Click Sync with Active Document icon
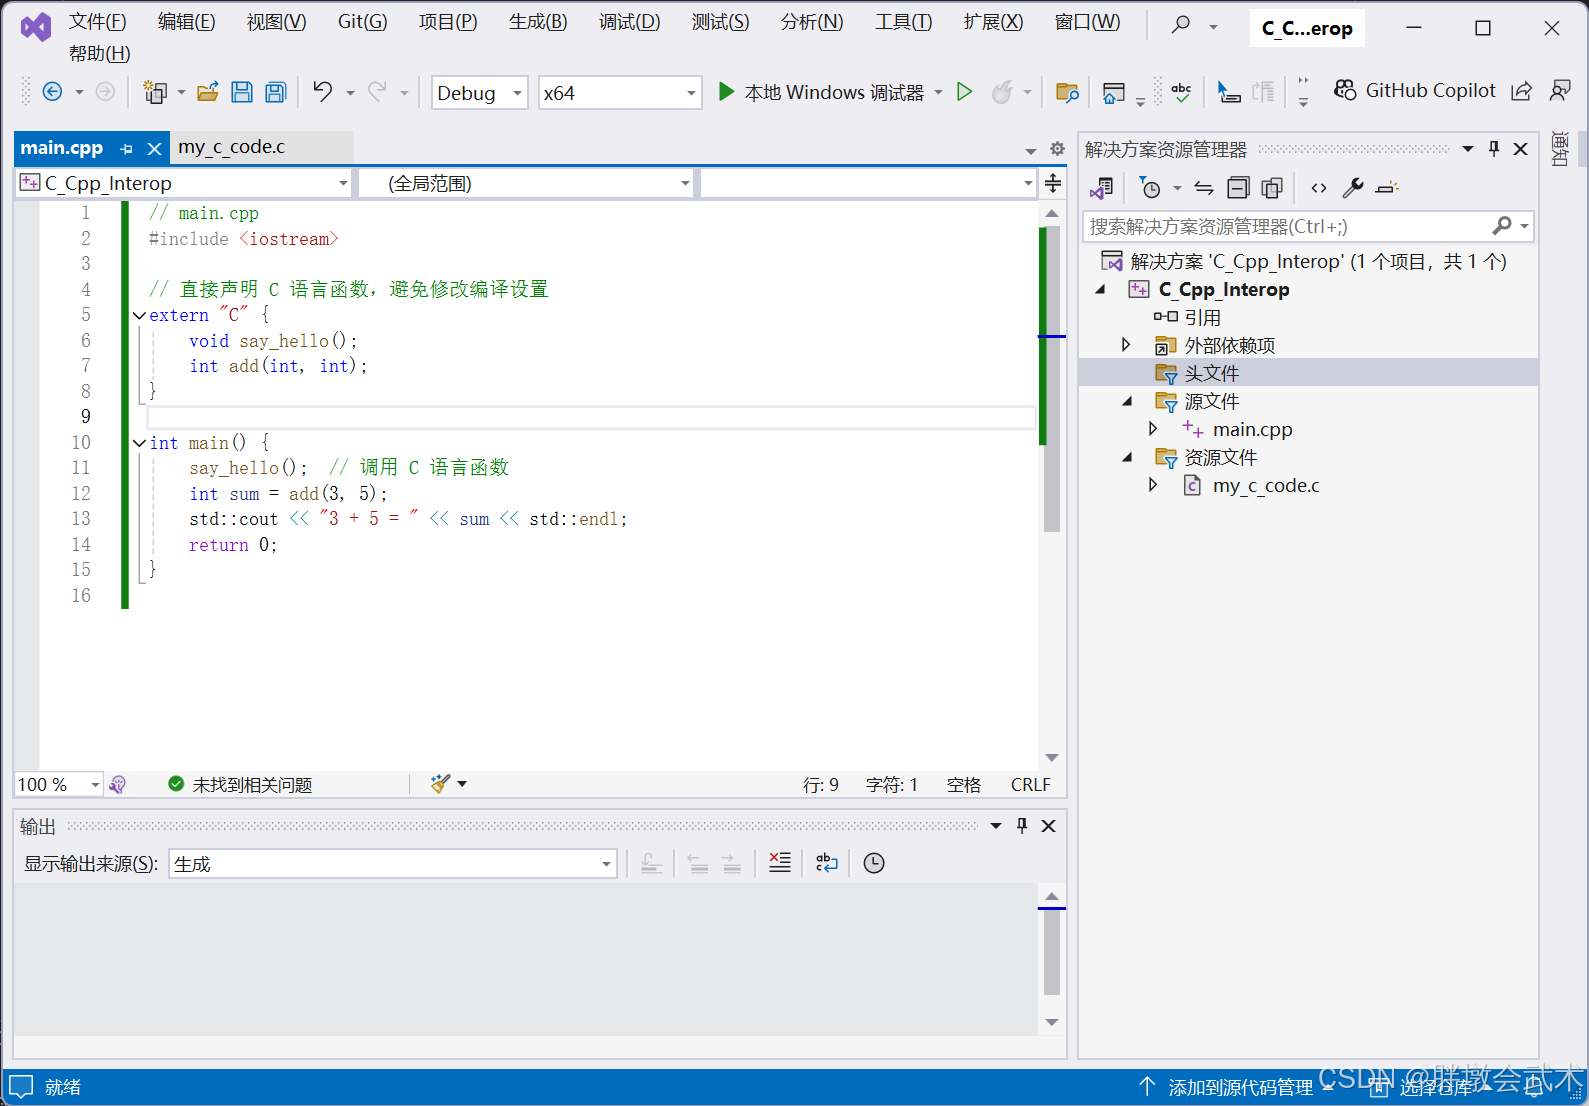 coord(1204,188)
